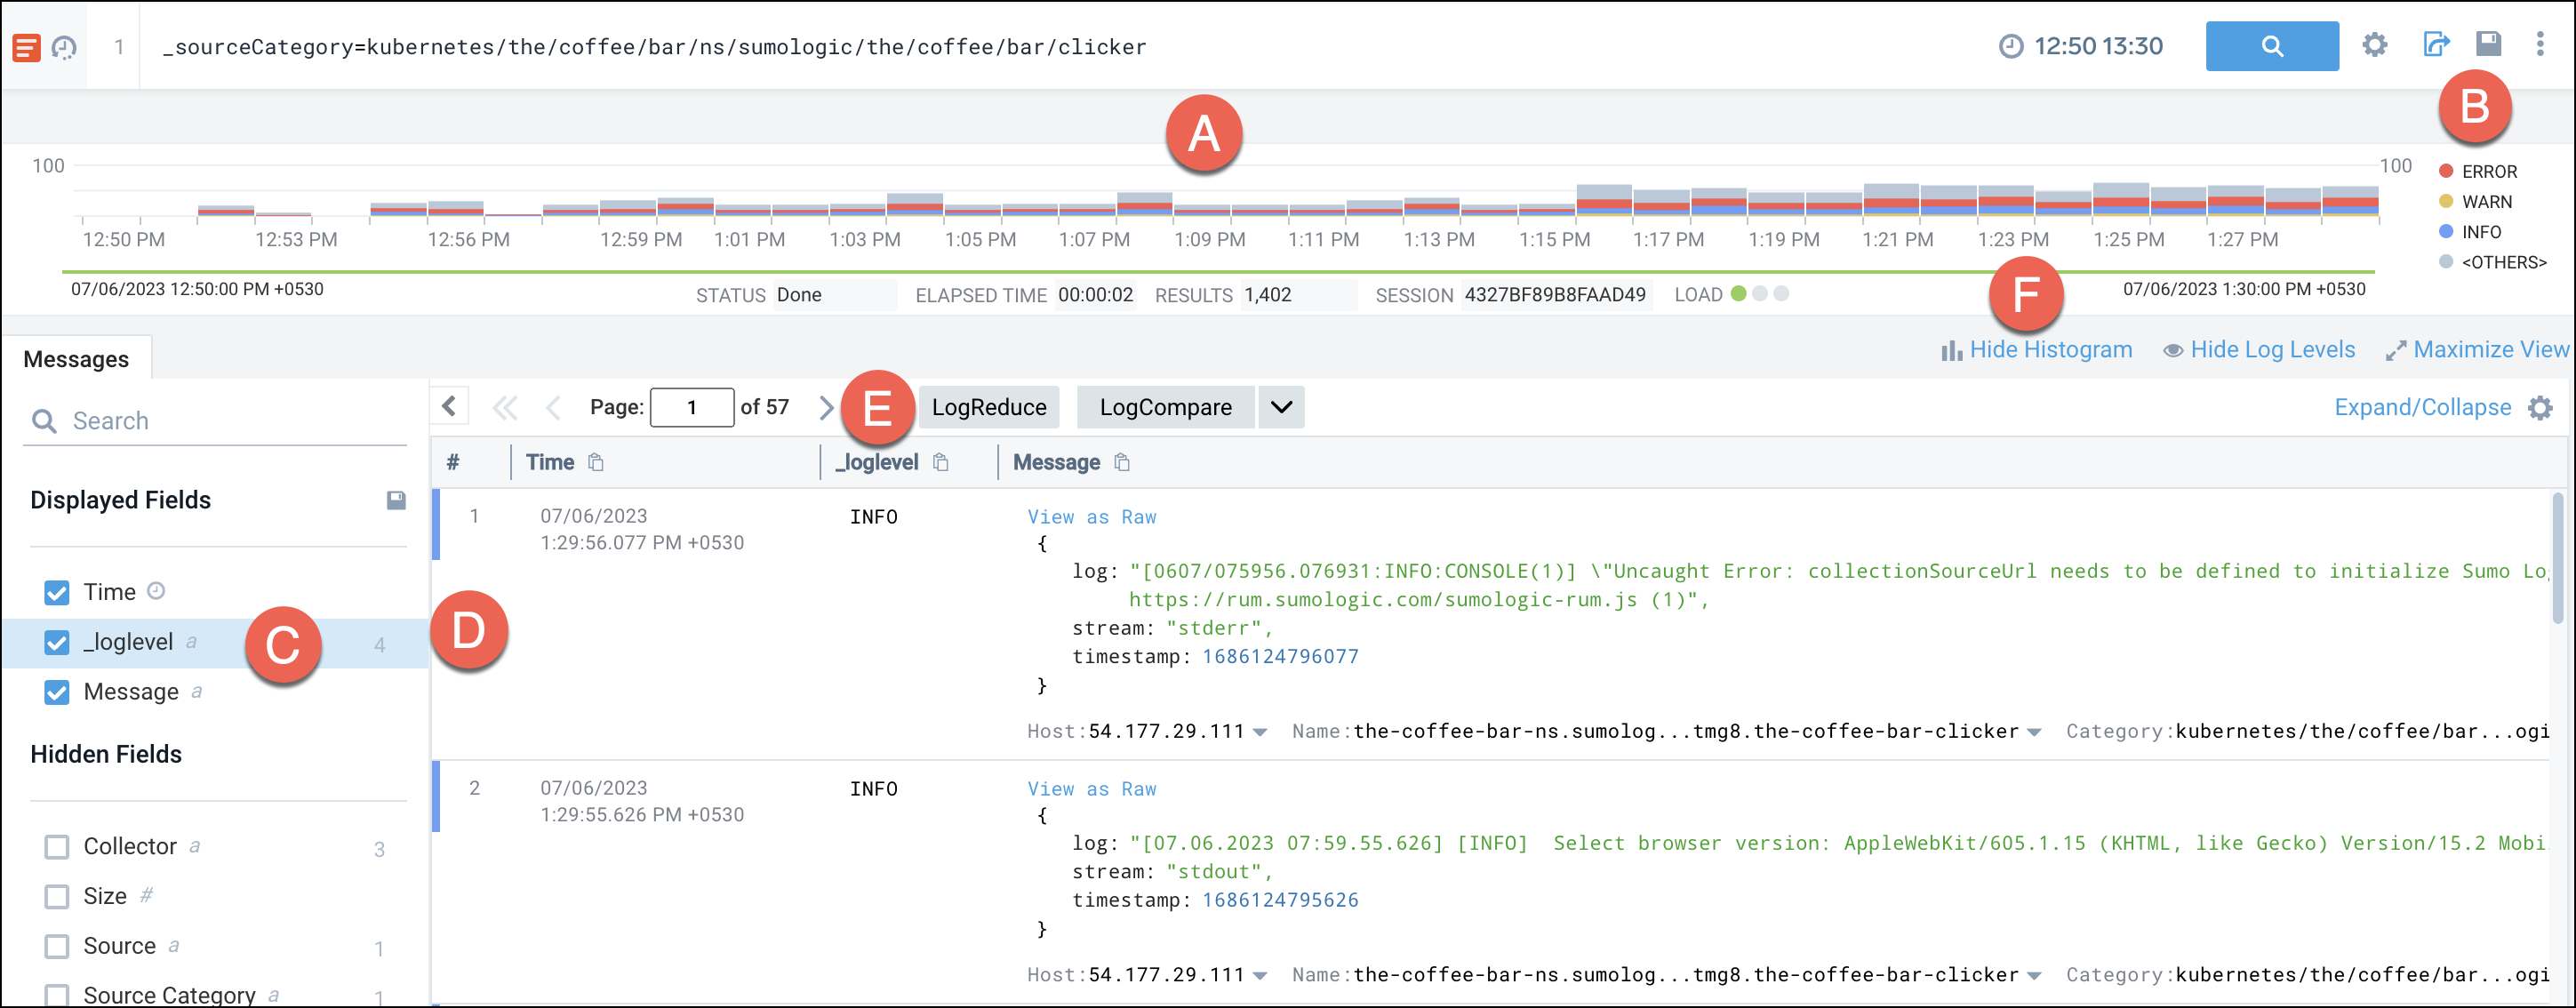Copy the Time column via clipboard icon
Image resolution: width=2576 pixels, height=1008 pixels.
[x=596, y=462]
